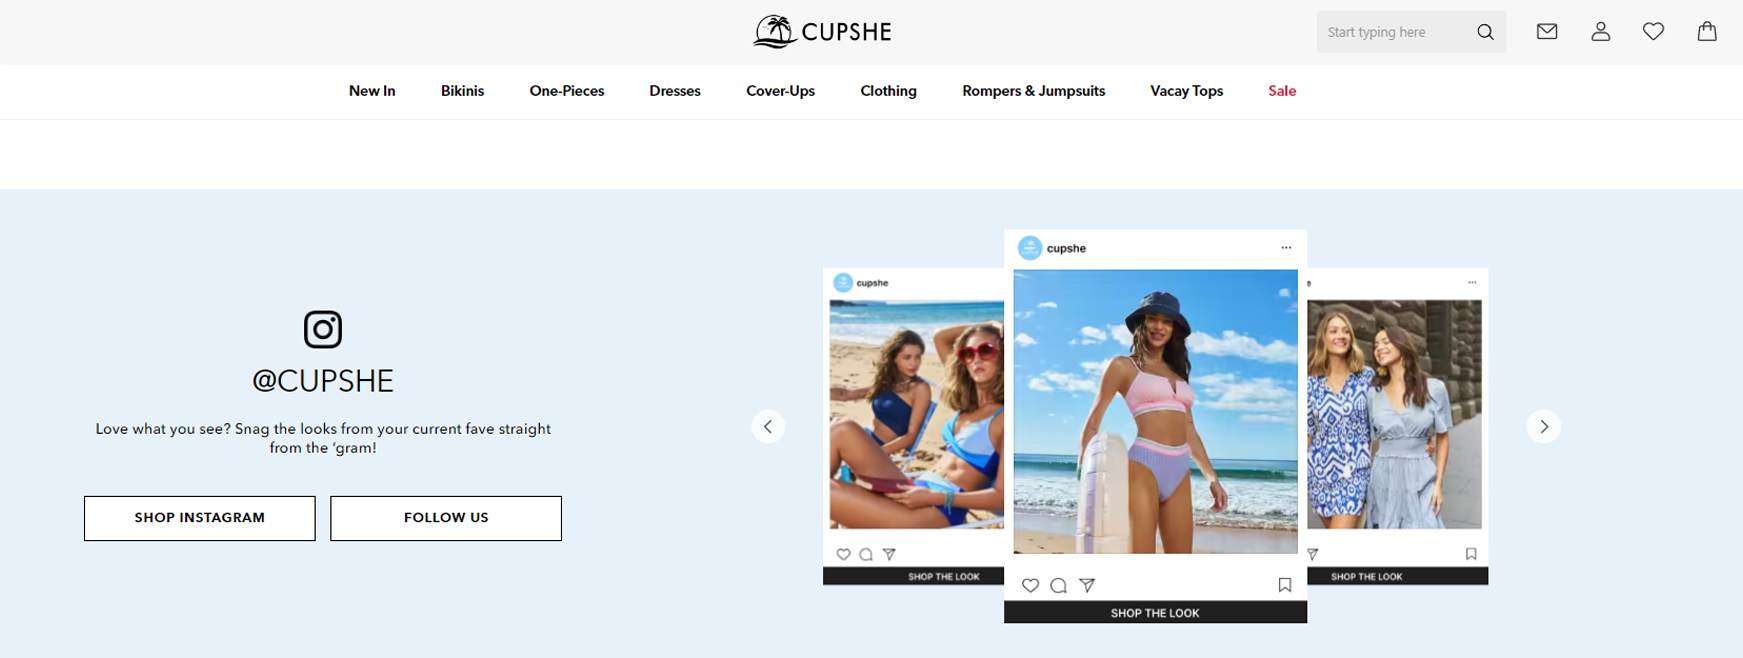Open the mail envelope icon in header
The image size is (1743, 658).
[1547, 32]
